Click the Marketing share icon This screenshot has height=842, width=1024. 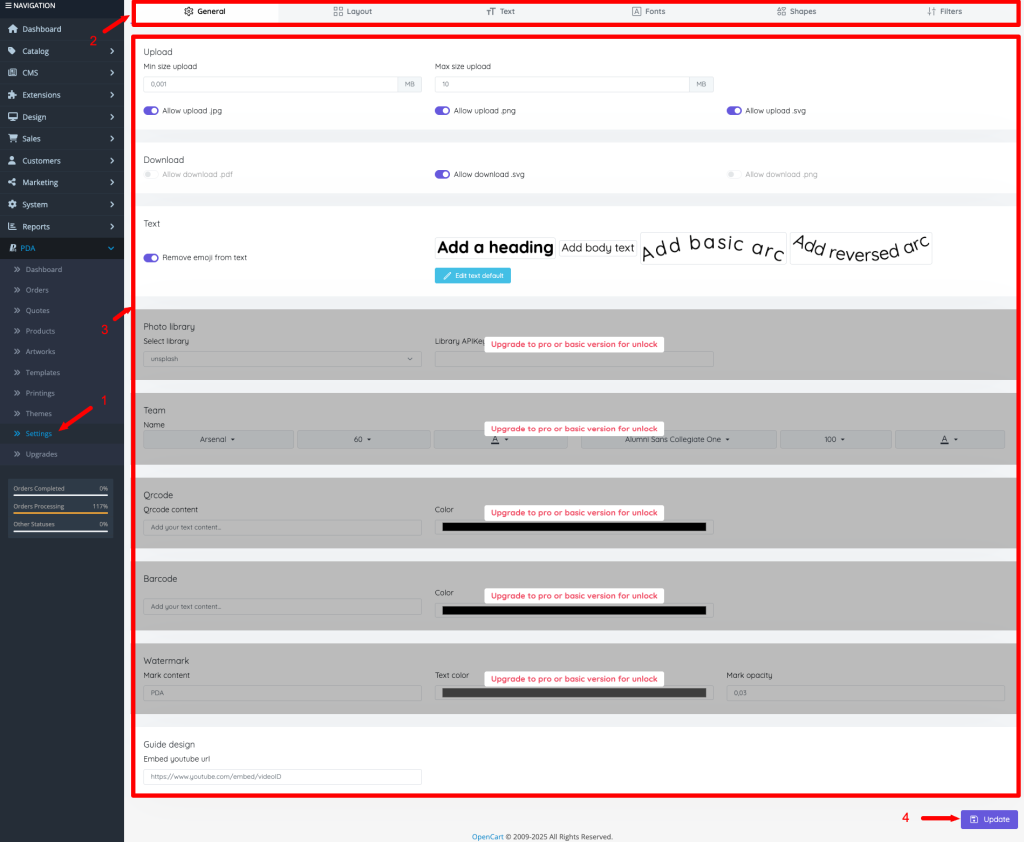click(12, 182)
